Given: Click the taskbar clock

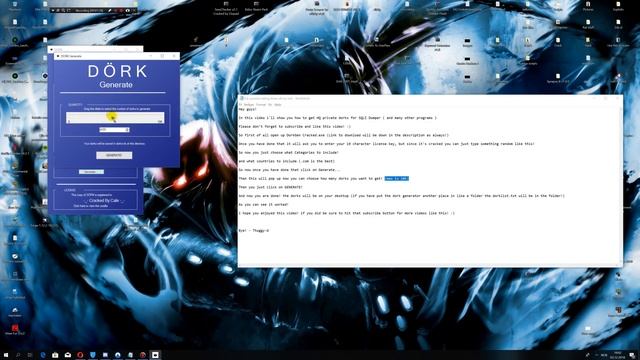Looking at the screenshot, I should (x=618, y=355).
